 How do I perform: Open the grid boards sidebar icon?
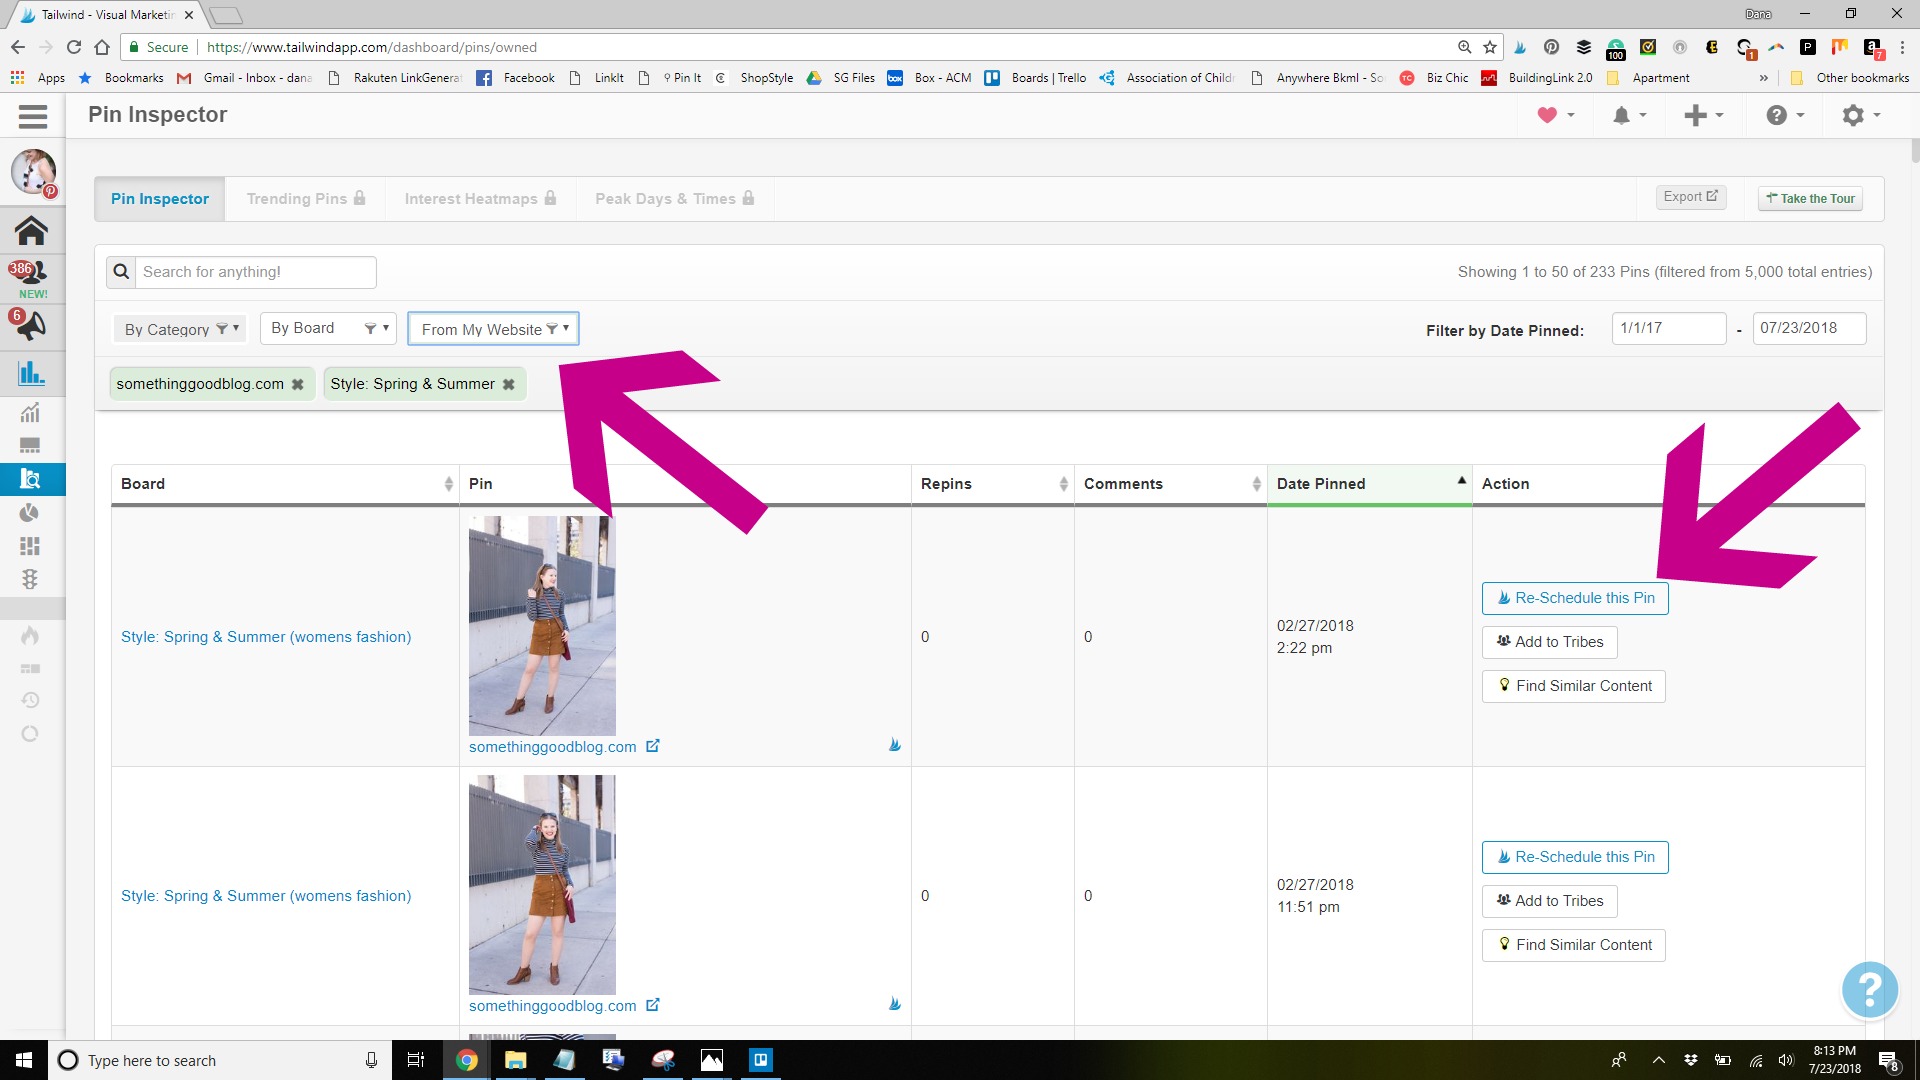click(x=30, y=546)
